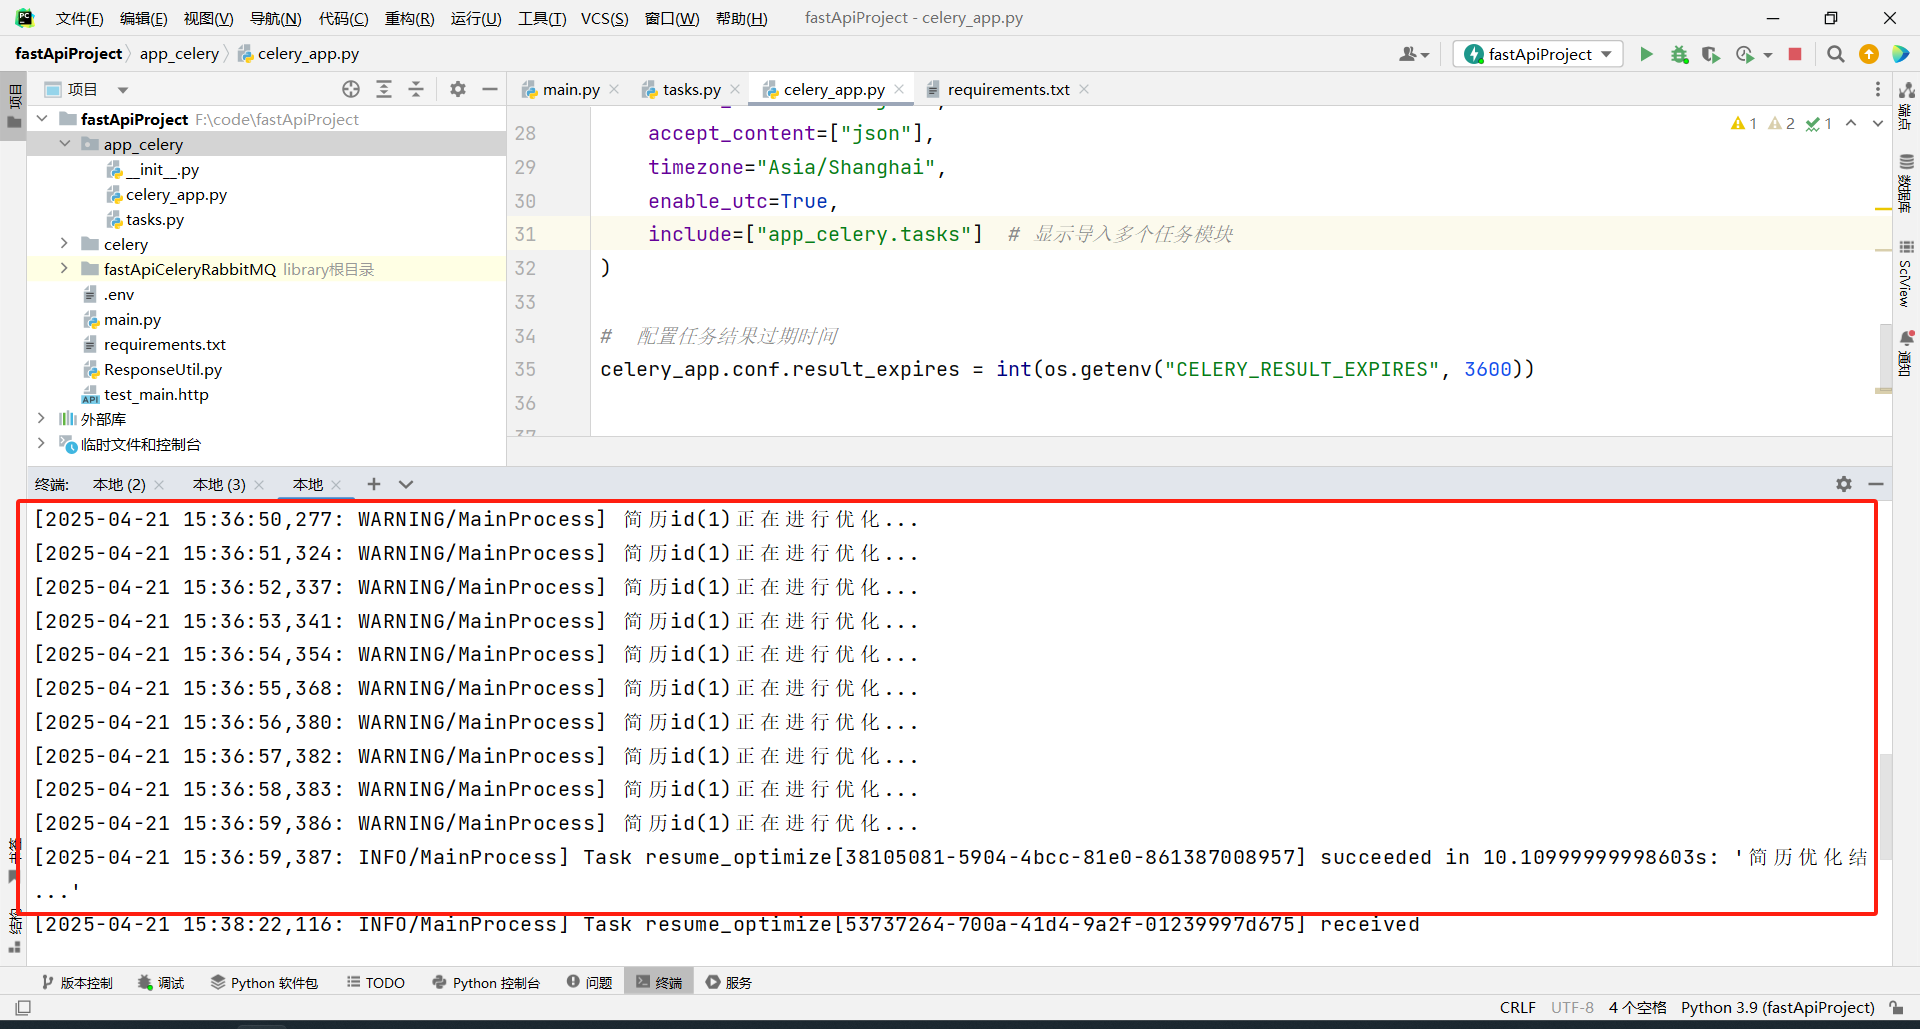Image resolution: width=1920 pixels, height=1029 pixels.
Task: Open Python 软件包 packages tool window
Action: point(264,983)
